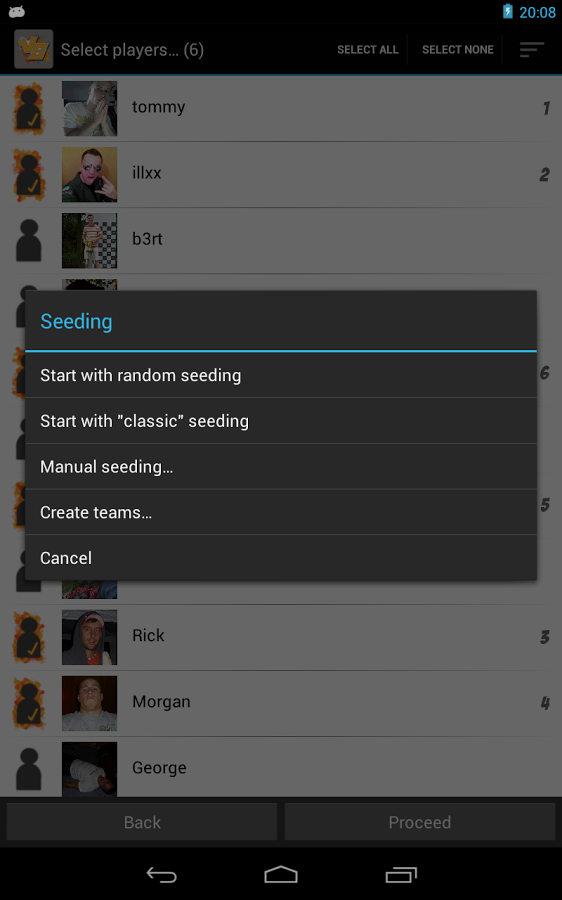Tap the battery status icon
Image resolution: width=562 pixels, height=900 pixels.
pyautogui.click(x=507, y=11)
